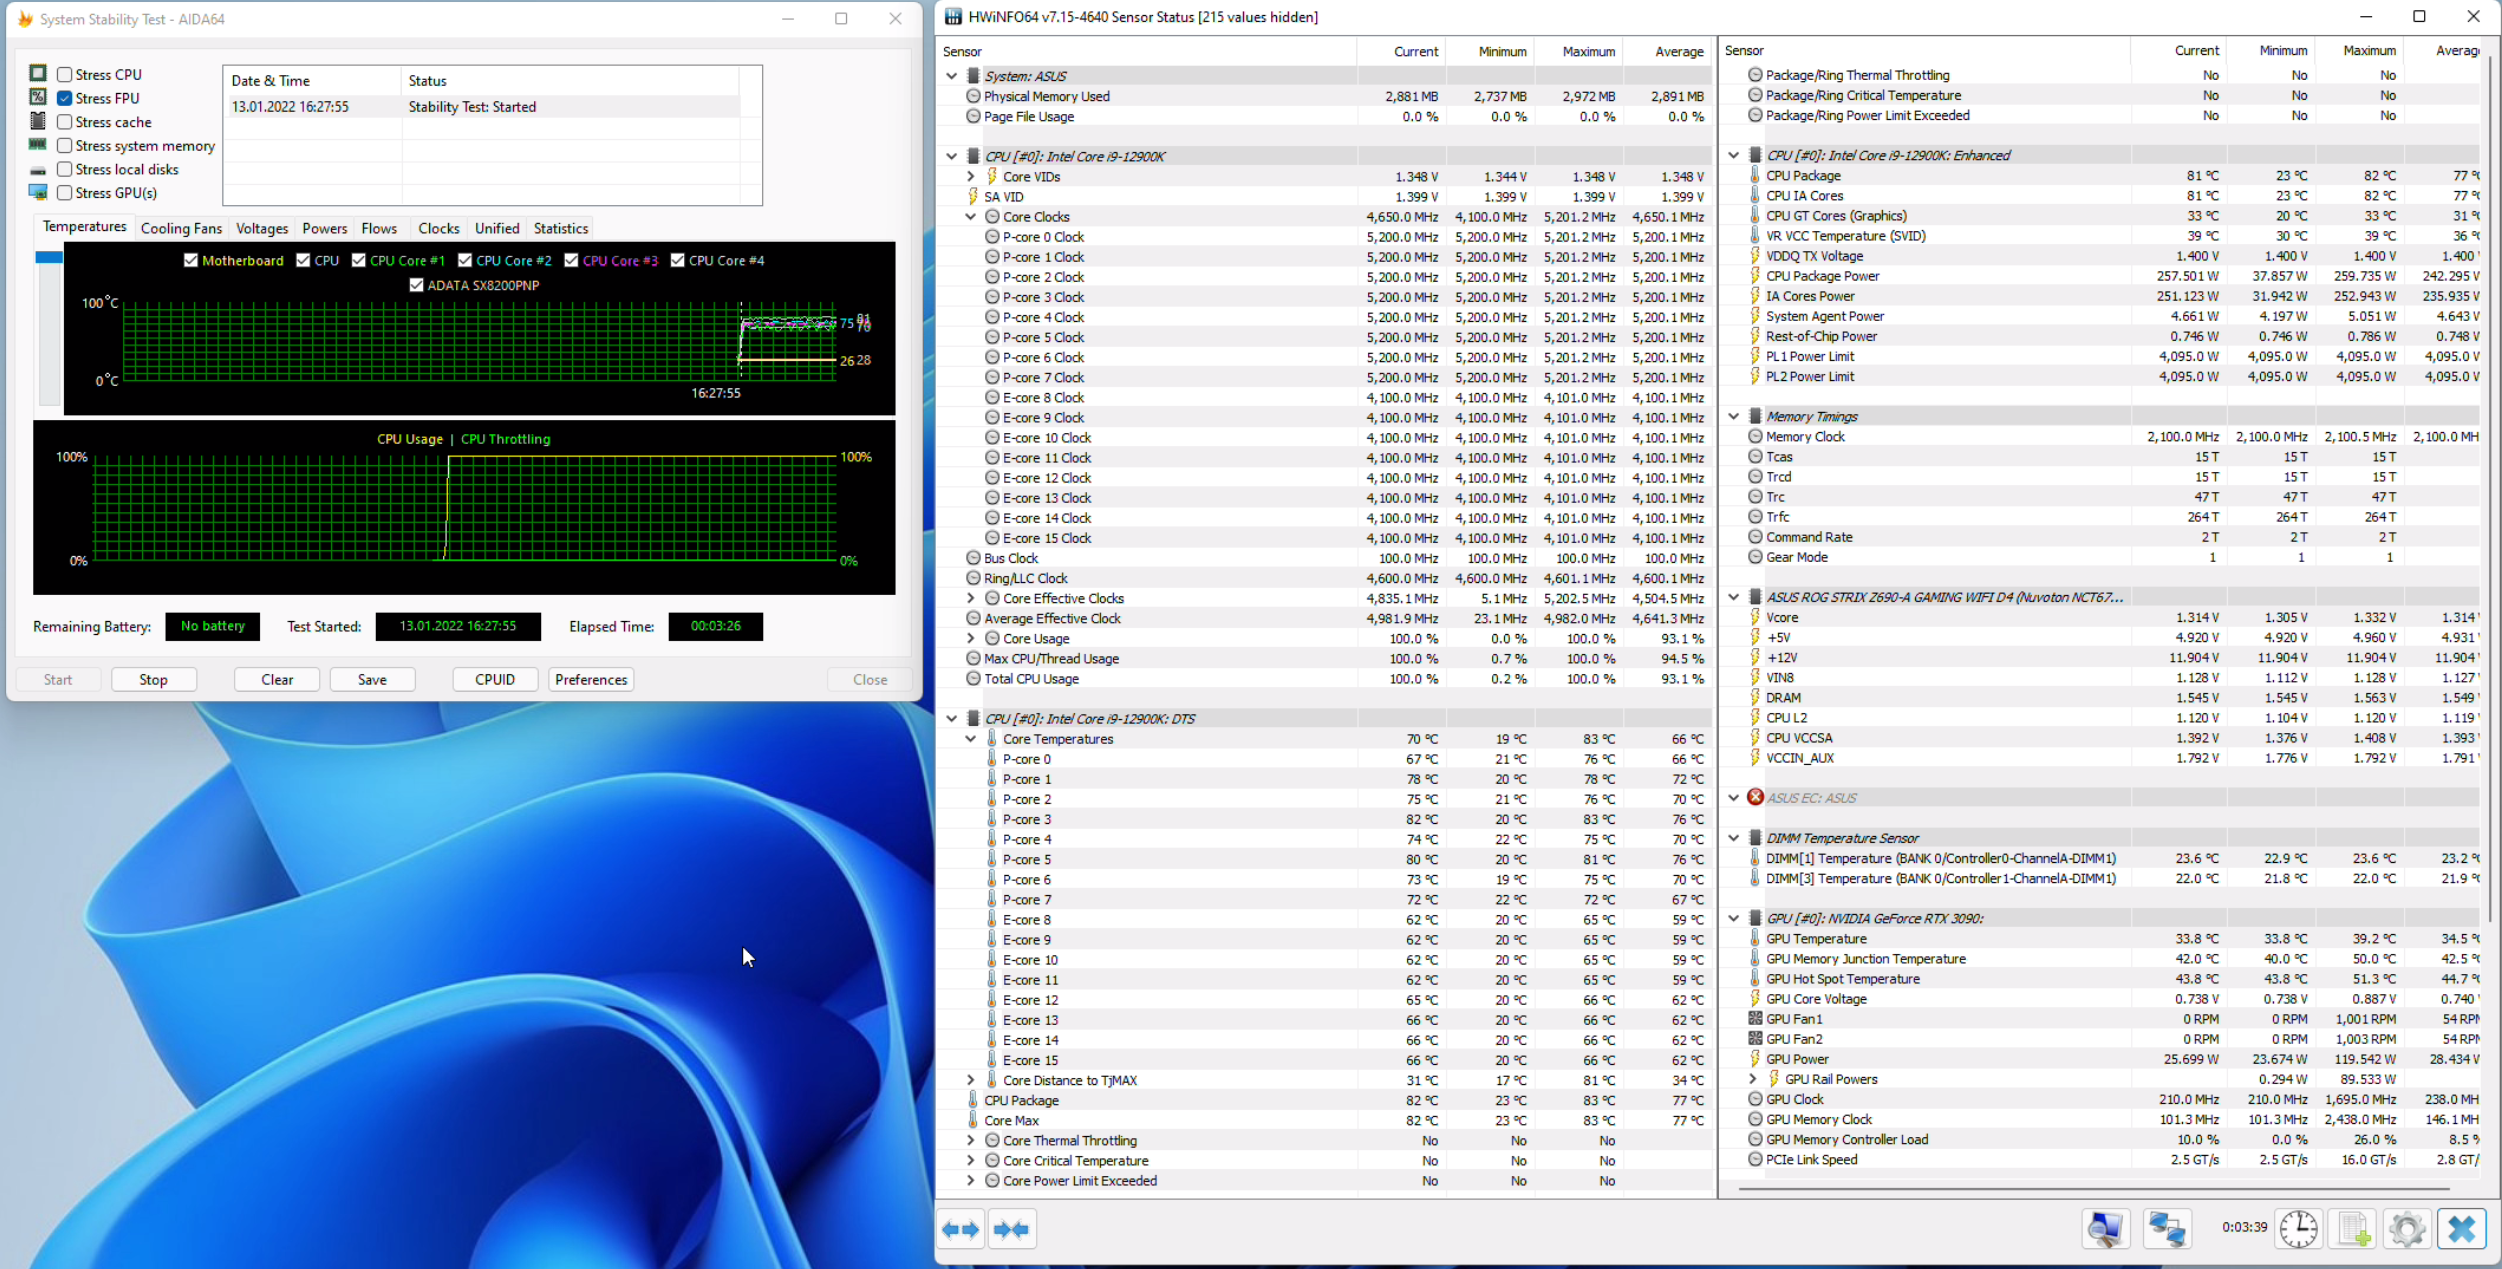
Task: Open the Statistics tab
Action: point(560,228)
